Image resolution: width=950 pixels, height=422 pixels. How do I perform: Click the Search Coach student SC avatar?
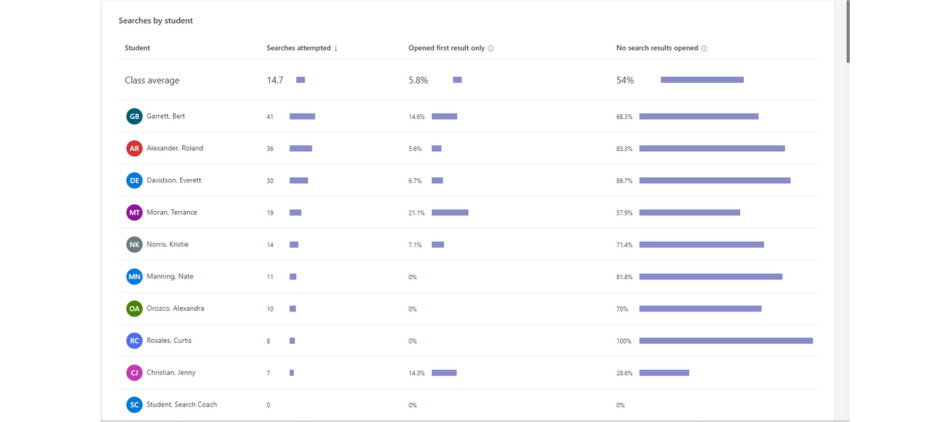[x=134, y=404]
